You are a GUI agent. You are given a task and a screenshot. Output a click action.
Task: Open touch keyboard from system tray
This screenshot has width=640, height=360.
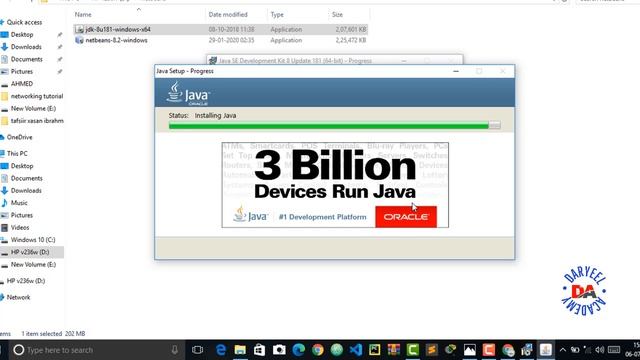tap(614, 350)
